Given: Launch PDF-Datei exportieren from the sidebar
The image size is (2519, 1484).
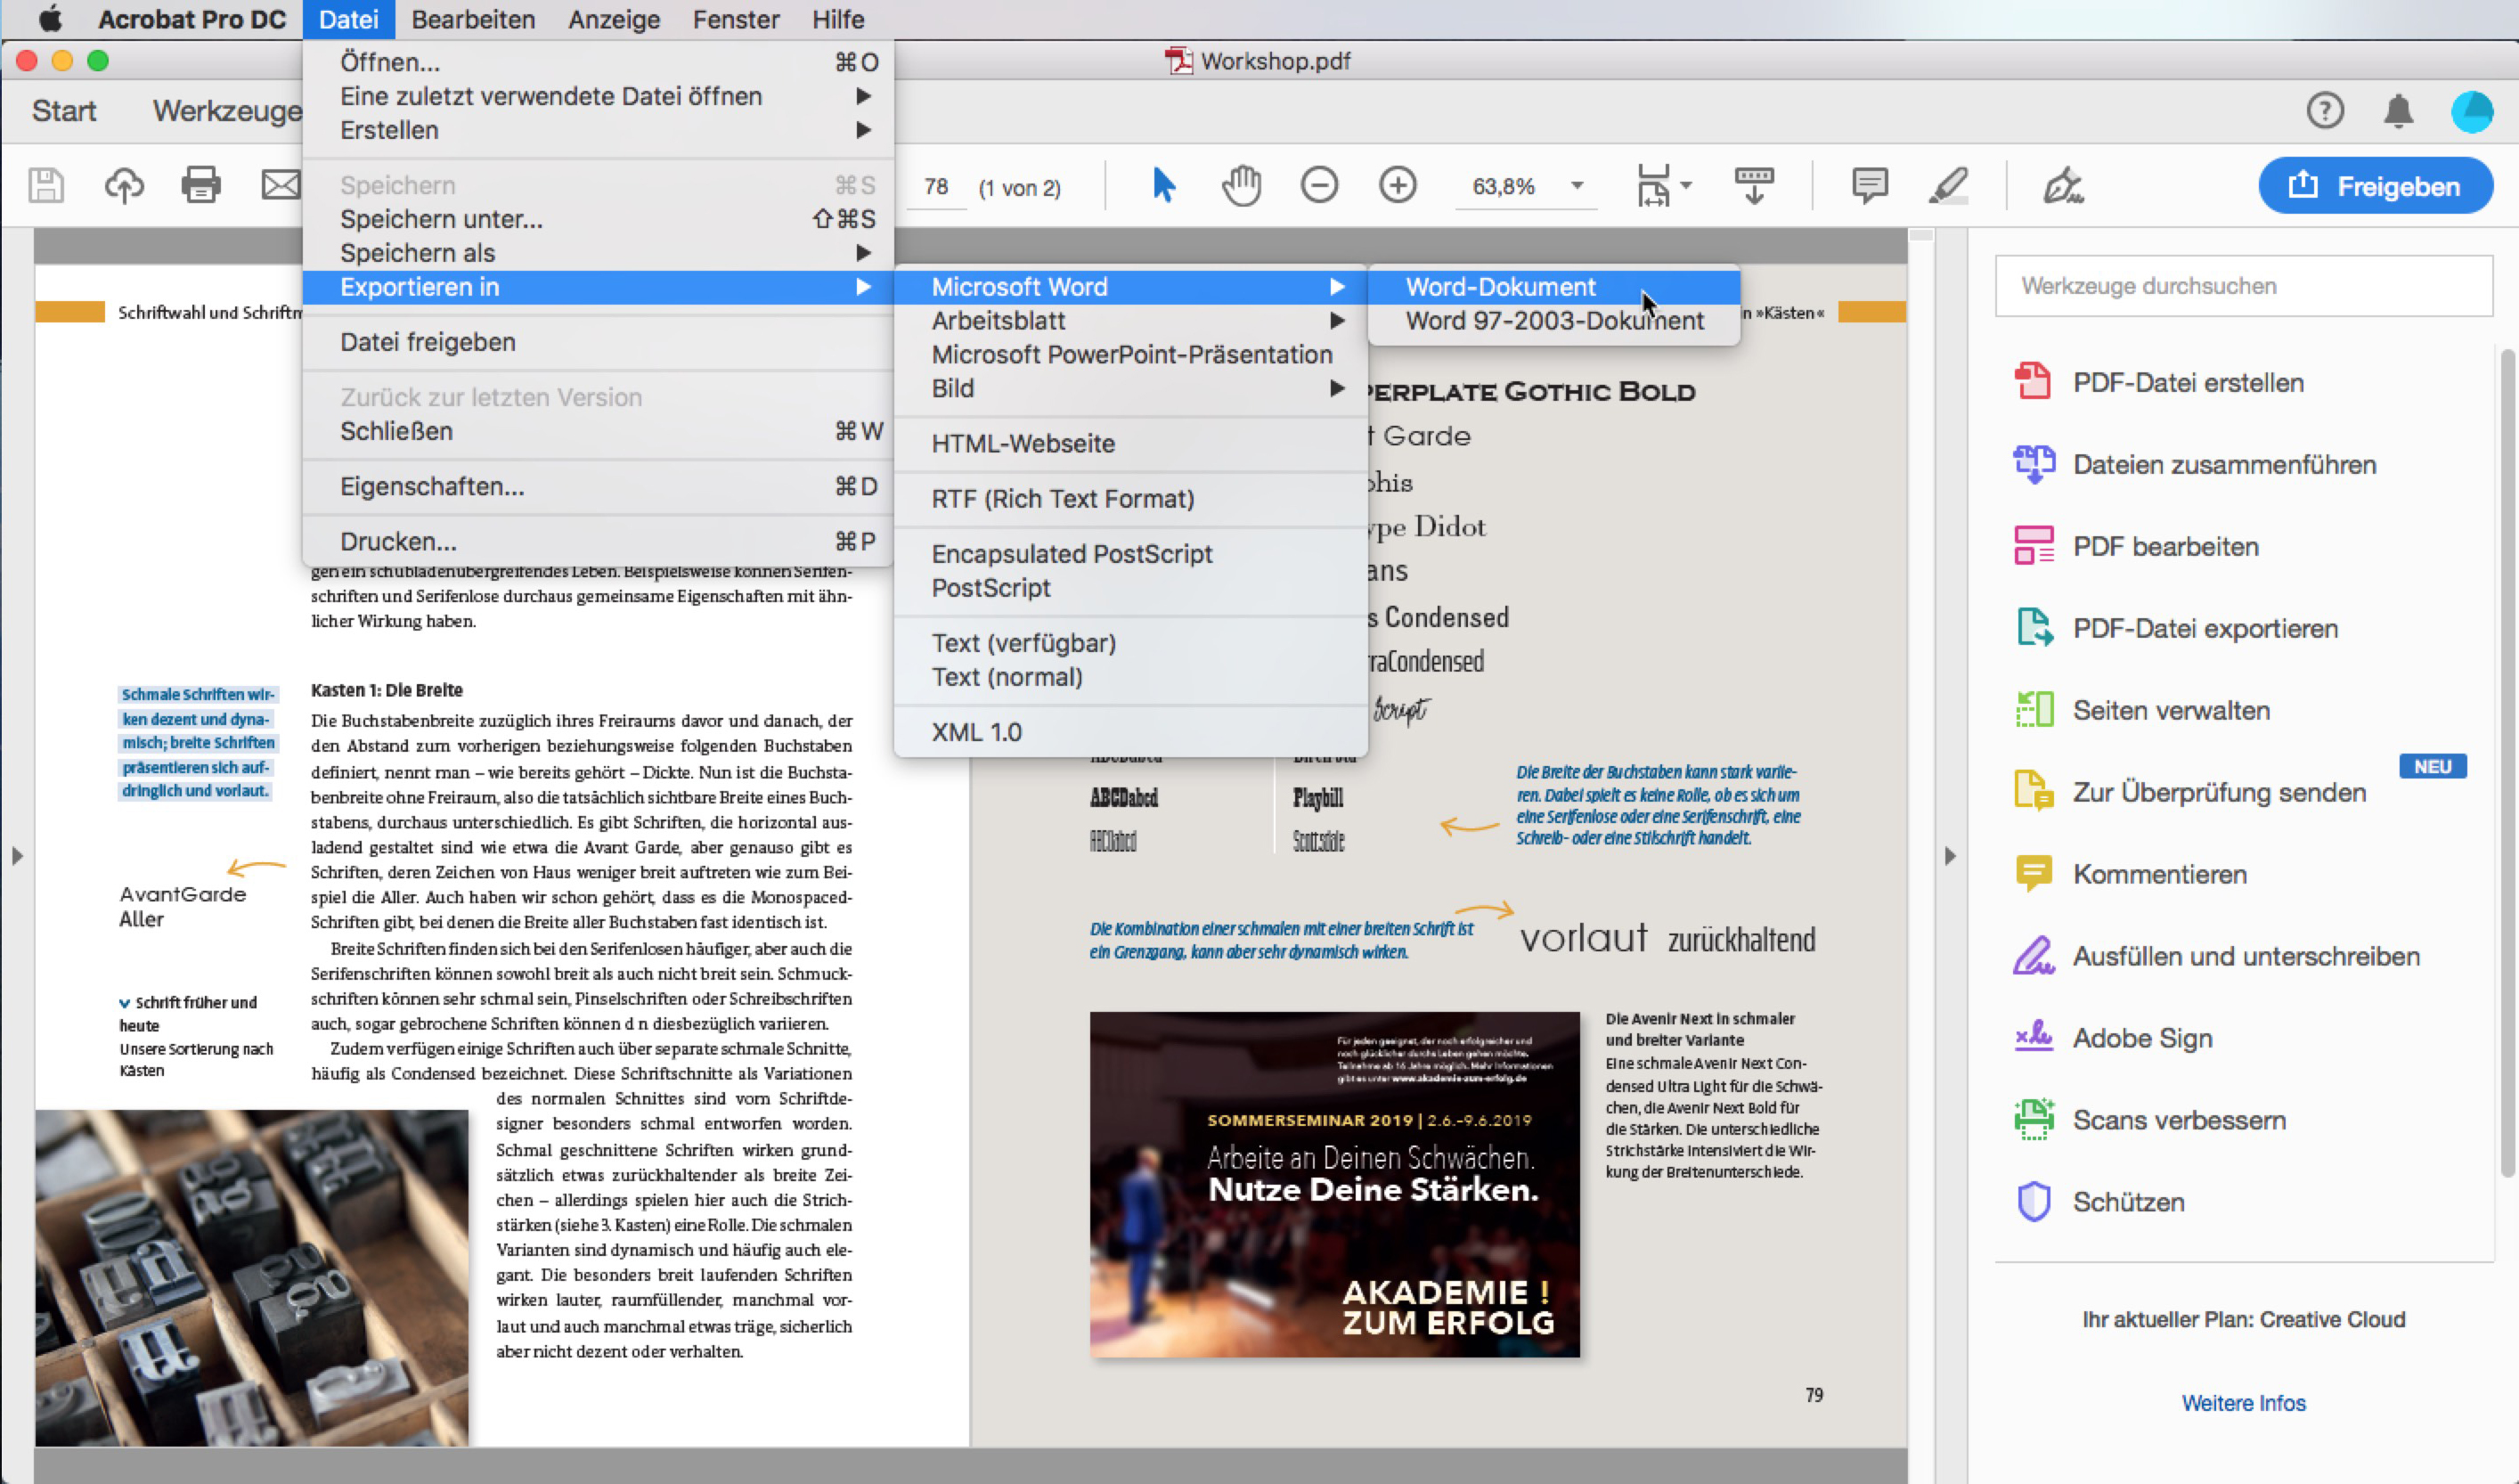Looking at the screenshot, I should [x=2205, y=628].
